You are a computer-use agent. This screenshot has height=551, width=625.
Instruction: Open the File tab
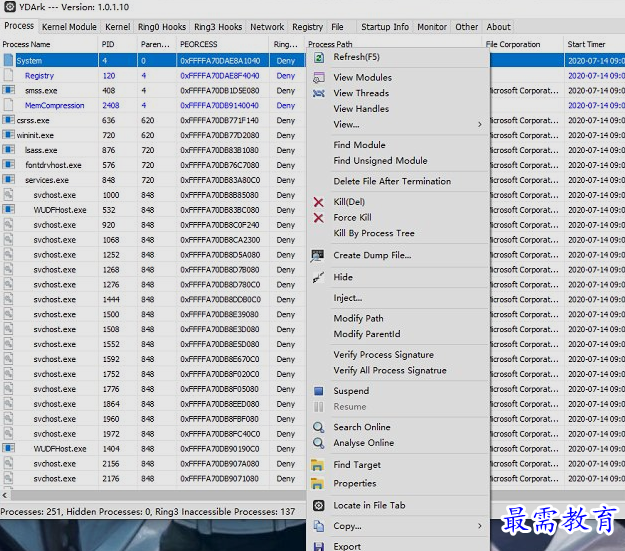337,27
